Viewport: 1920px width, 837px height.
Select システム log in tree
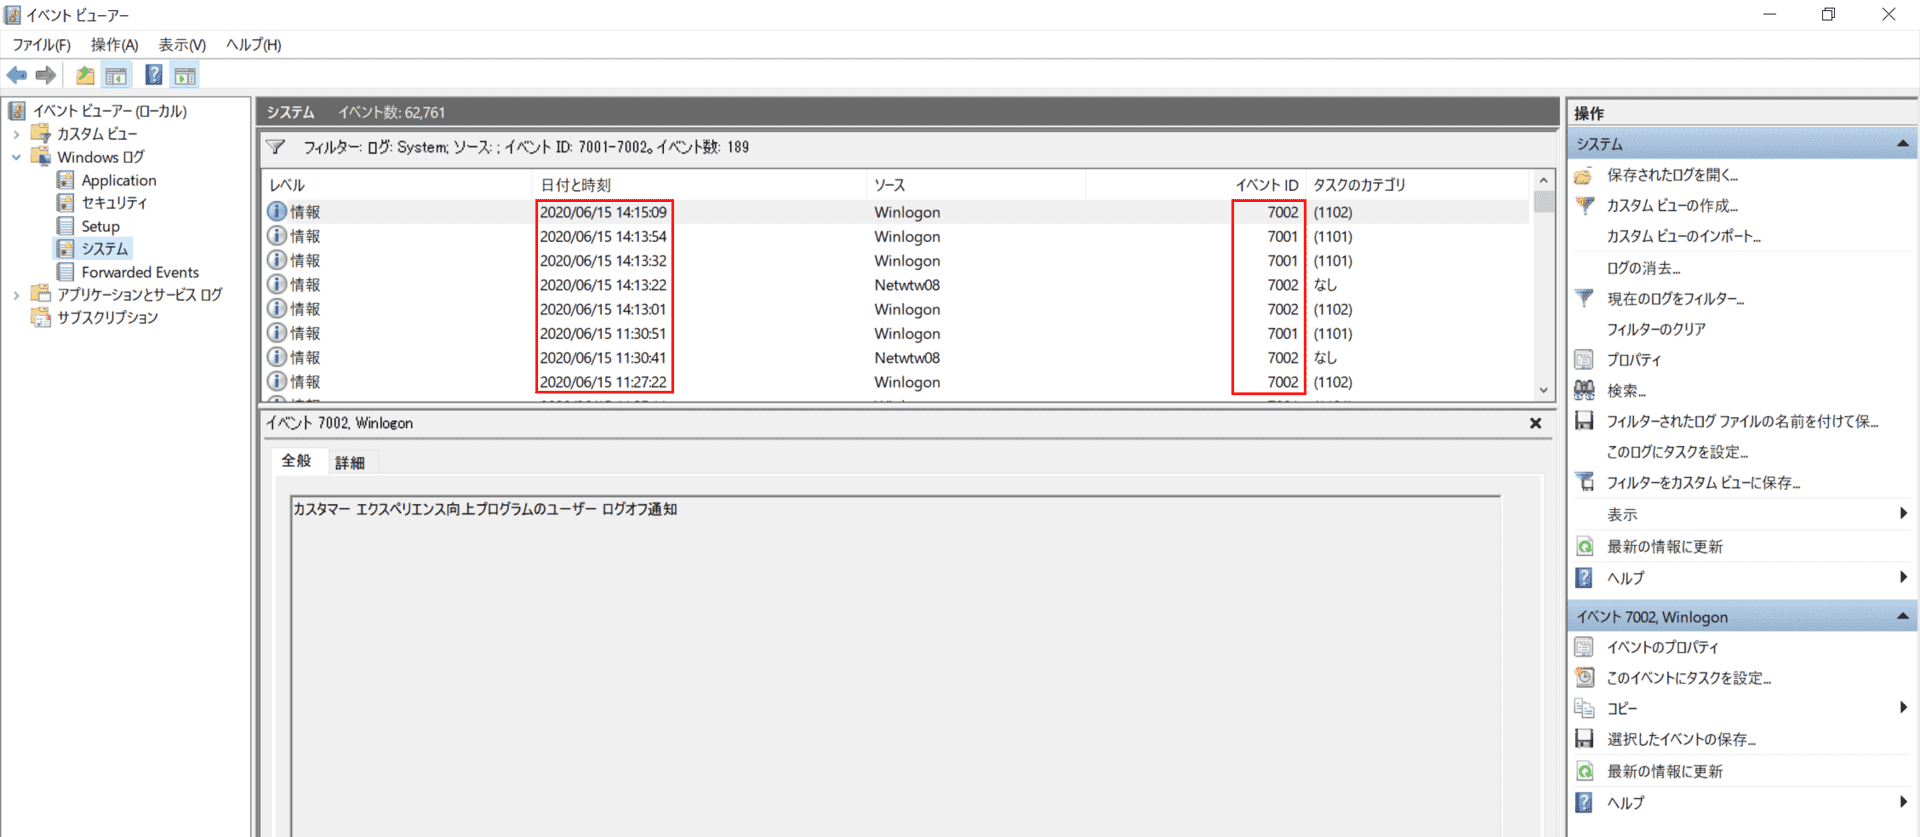point(104,249)
